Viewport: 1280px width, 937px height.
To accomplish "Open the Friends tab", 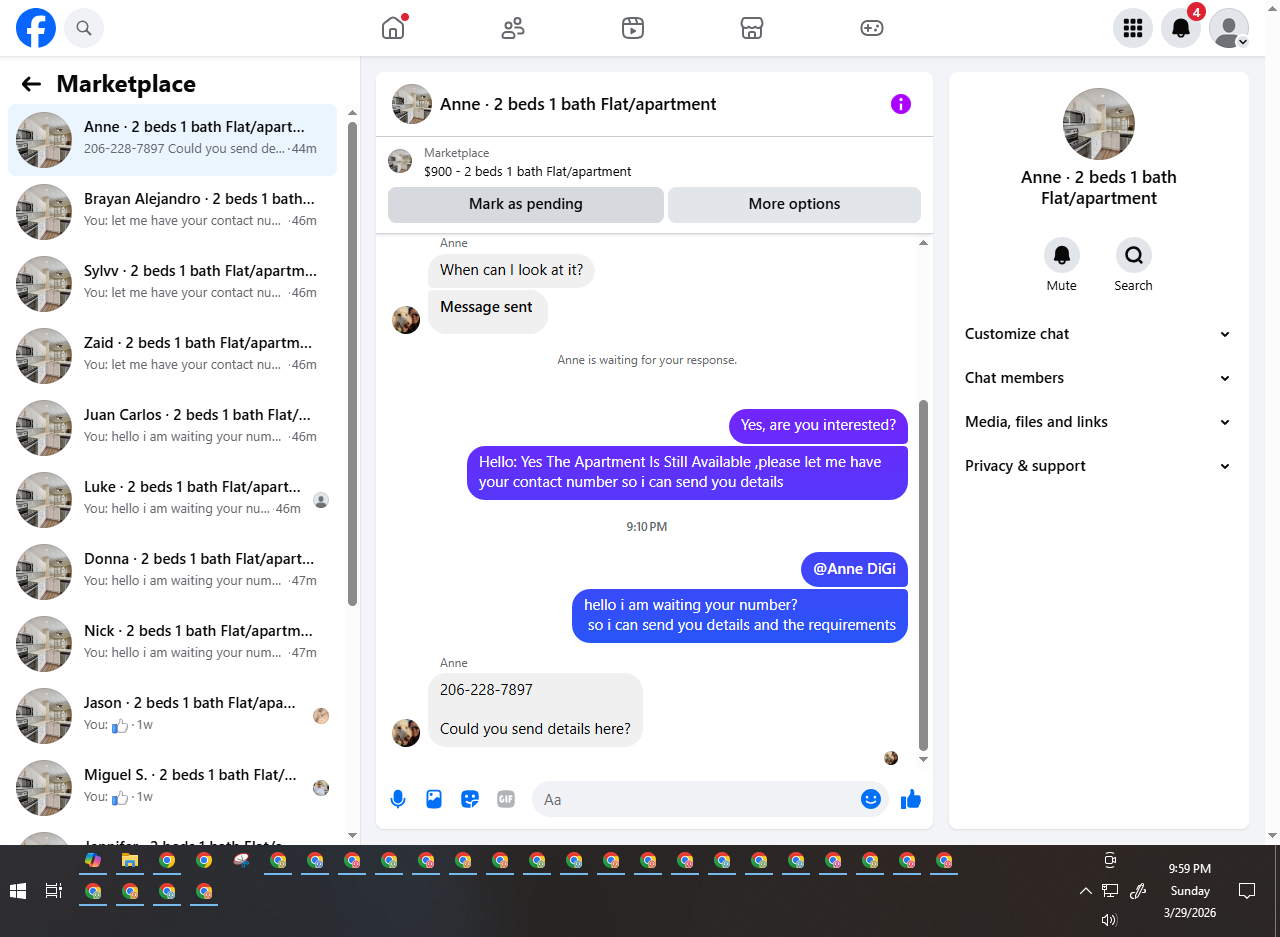I will tap(513, 28).
